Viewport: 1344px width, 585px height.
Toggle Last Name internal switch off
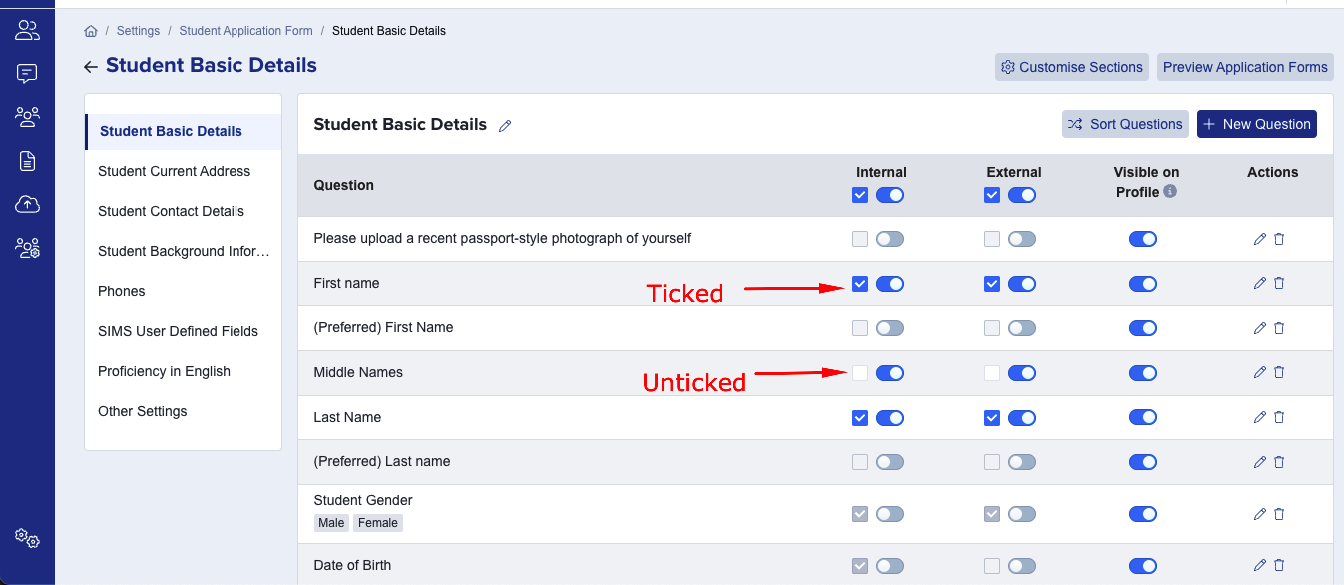pyautogui.click(x=890, y=417)
